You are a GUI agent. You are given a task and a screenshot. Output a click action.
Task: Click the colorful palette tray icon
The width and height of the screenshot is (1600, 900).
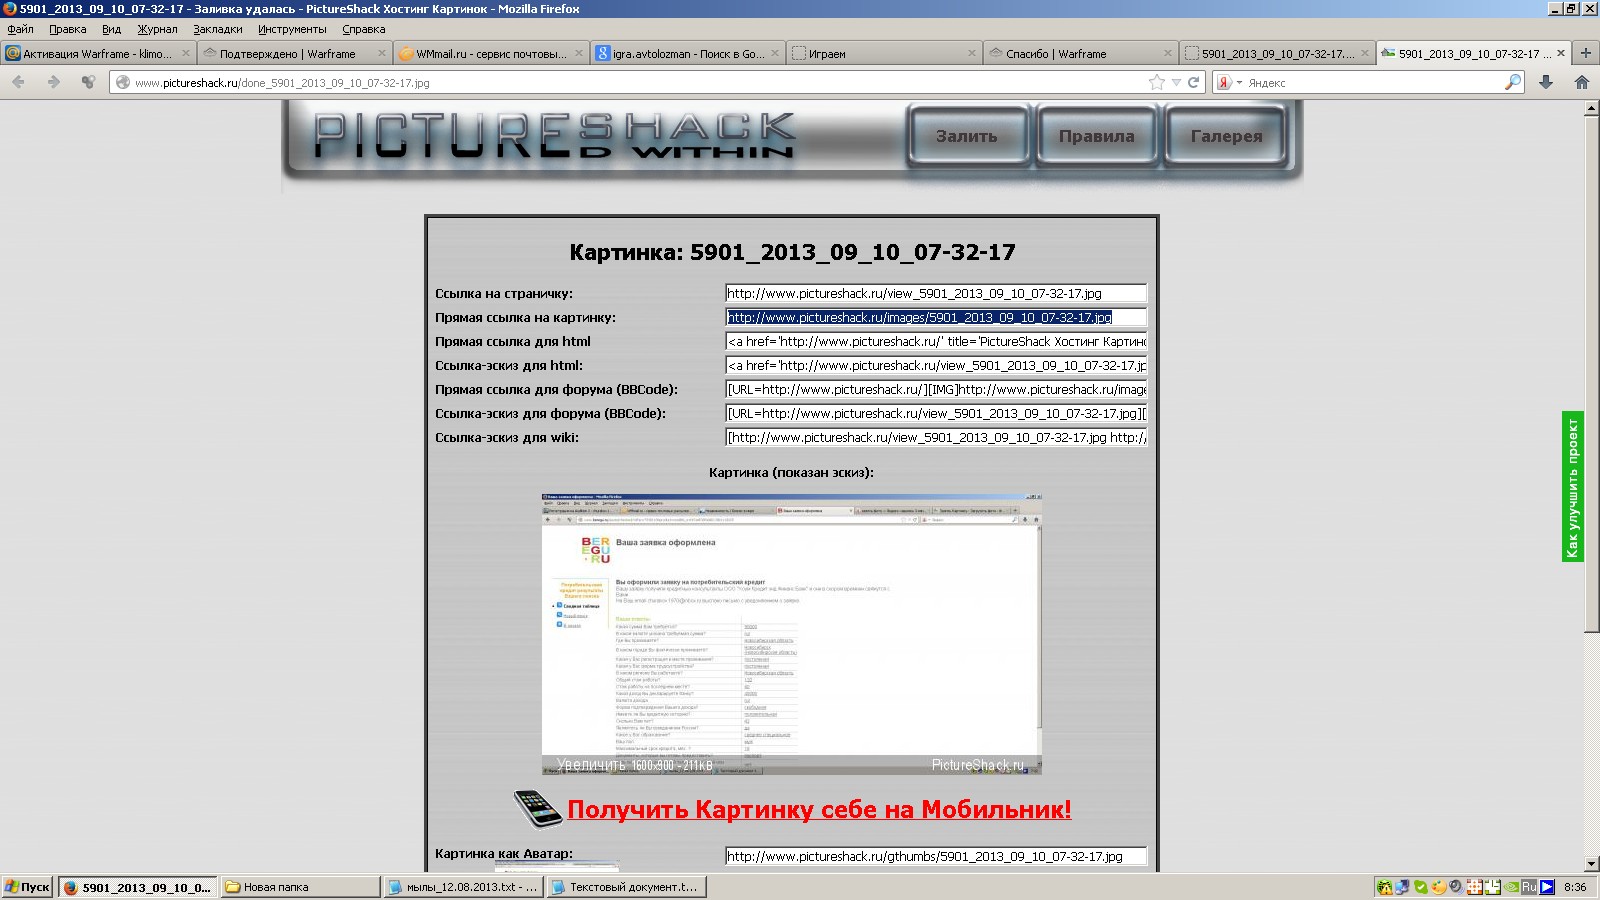pos(1438,887)
